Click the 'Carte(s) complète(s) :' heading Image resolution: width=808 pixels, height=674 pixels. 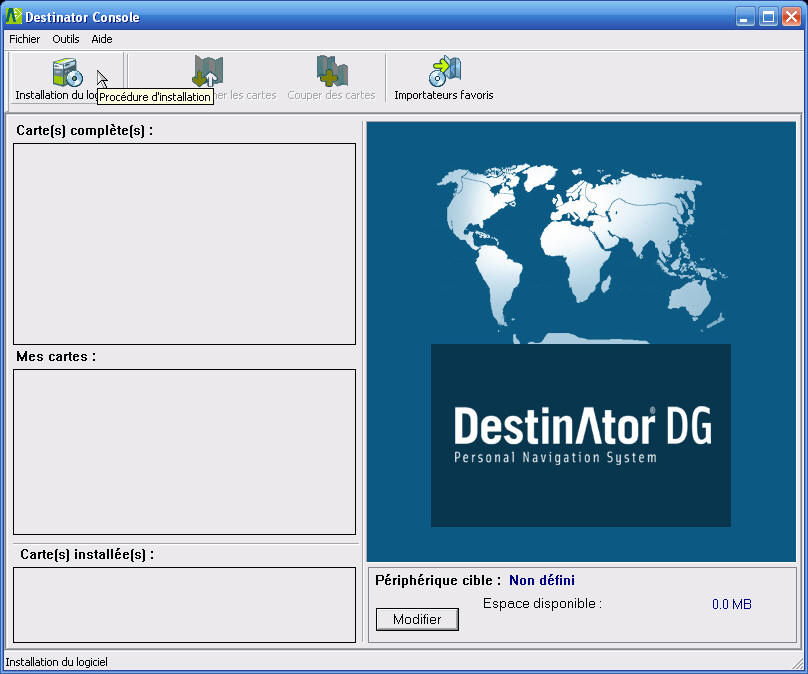click(85, 130)
